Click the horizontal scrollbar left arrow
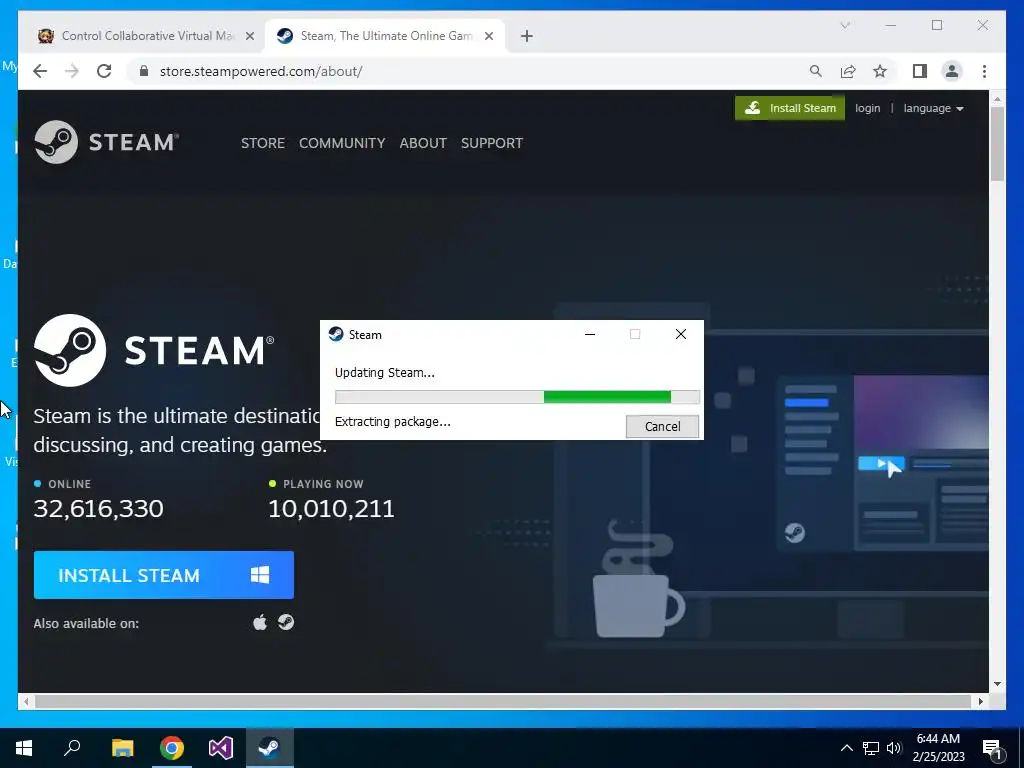This screenshot has height=768, width=1024. click(26, 701)
